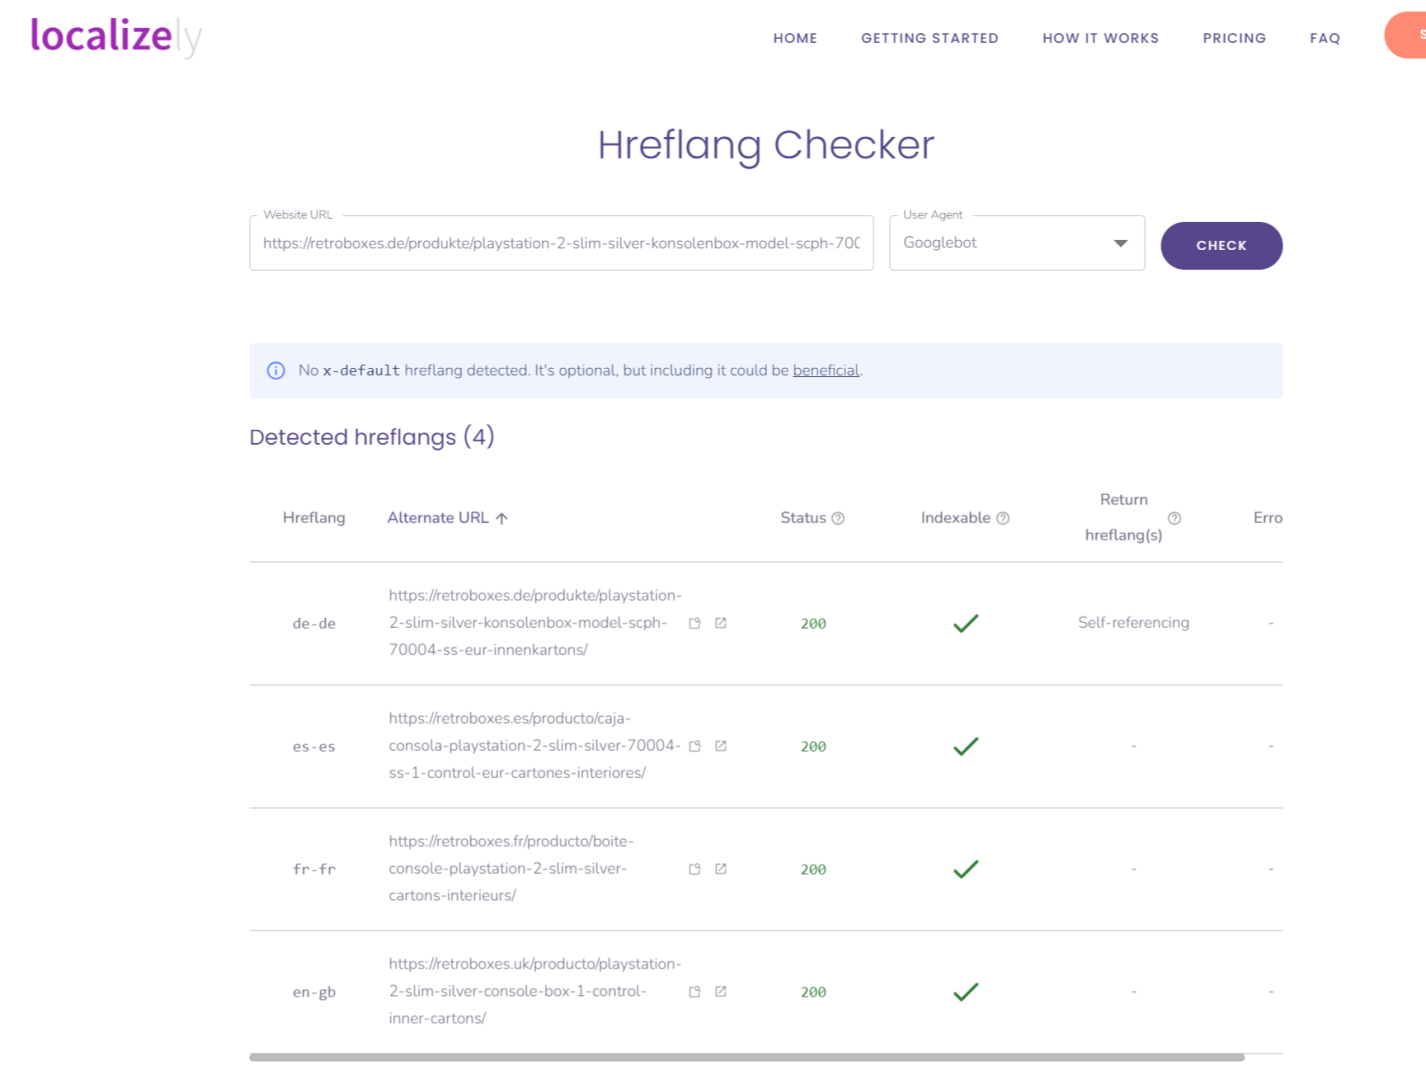Open the retroboxes.fr alternate URL link
Image resolution: width=1426 pixels, height=1080 pixels.
(511, 868)
